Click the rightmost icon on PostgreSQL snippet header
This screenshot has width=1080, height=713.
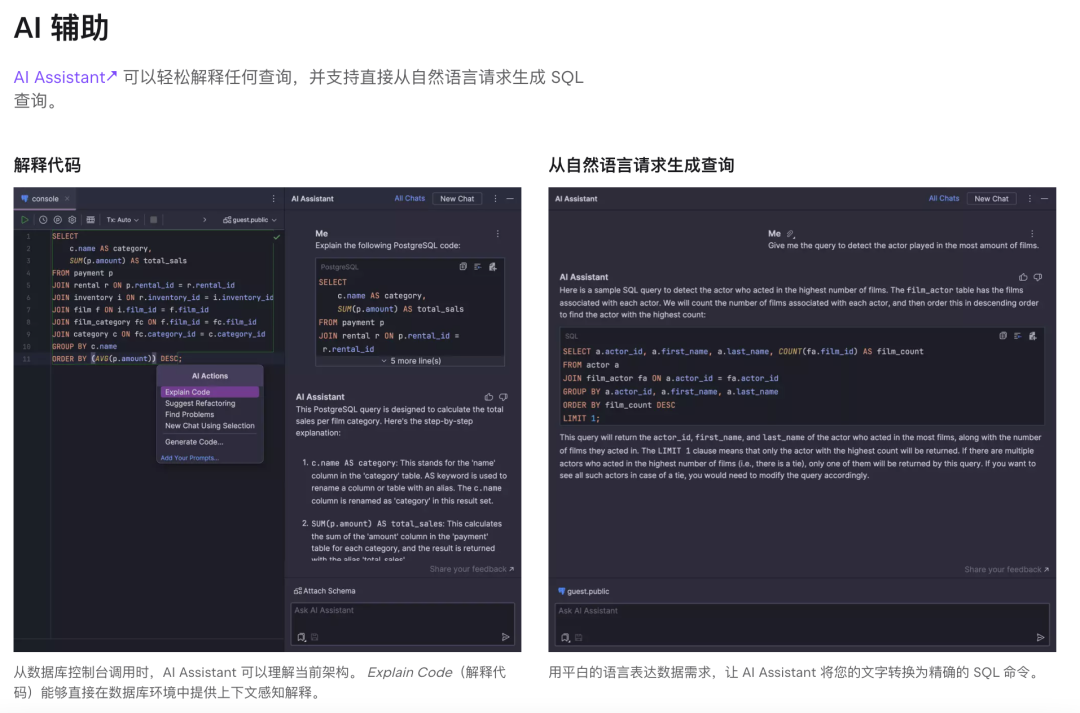tap(492, 267)
